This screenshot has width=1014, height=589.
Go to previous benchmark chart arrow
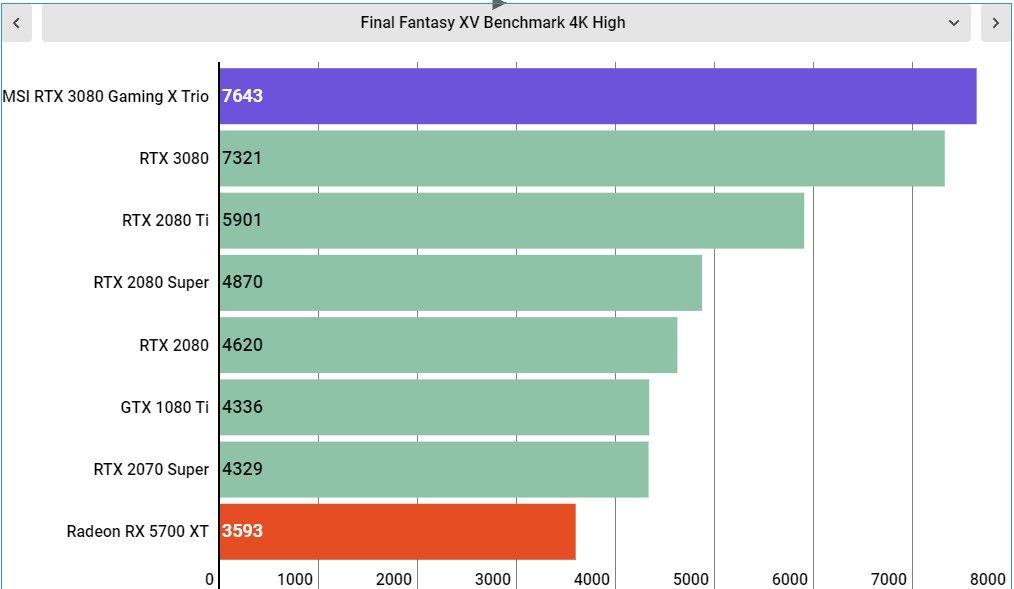pyautogui.click(x=16, y=23)
